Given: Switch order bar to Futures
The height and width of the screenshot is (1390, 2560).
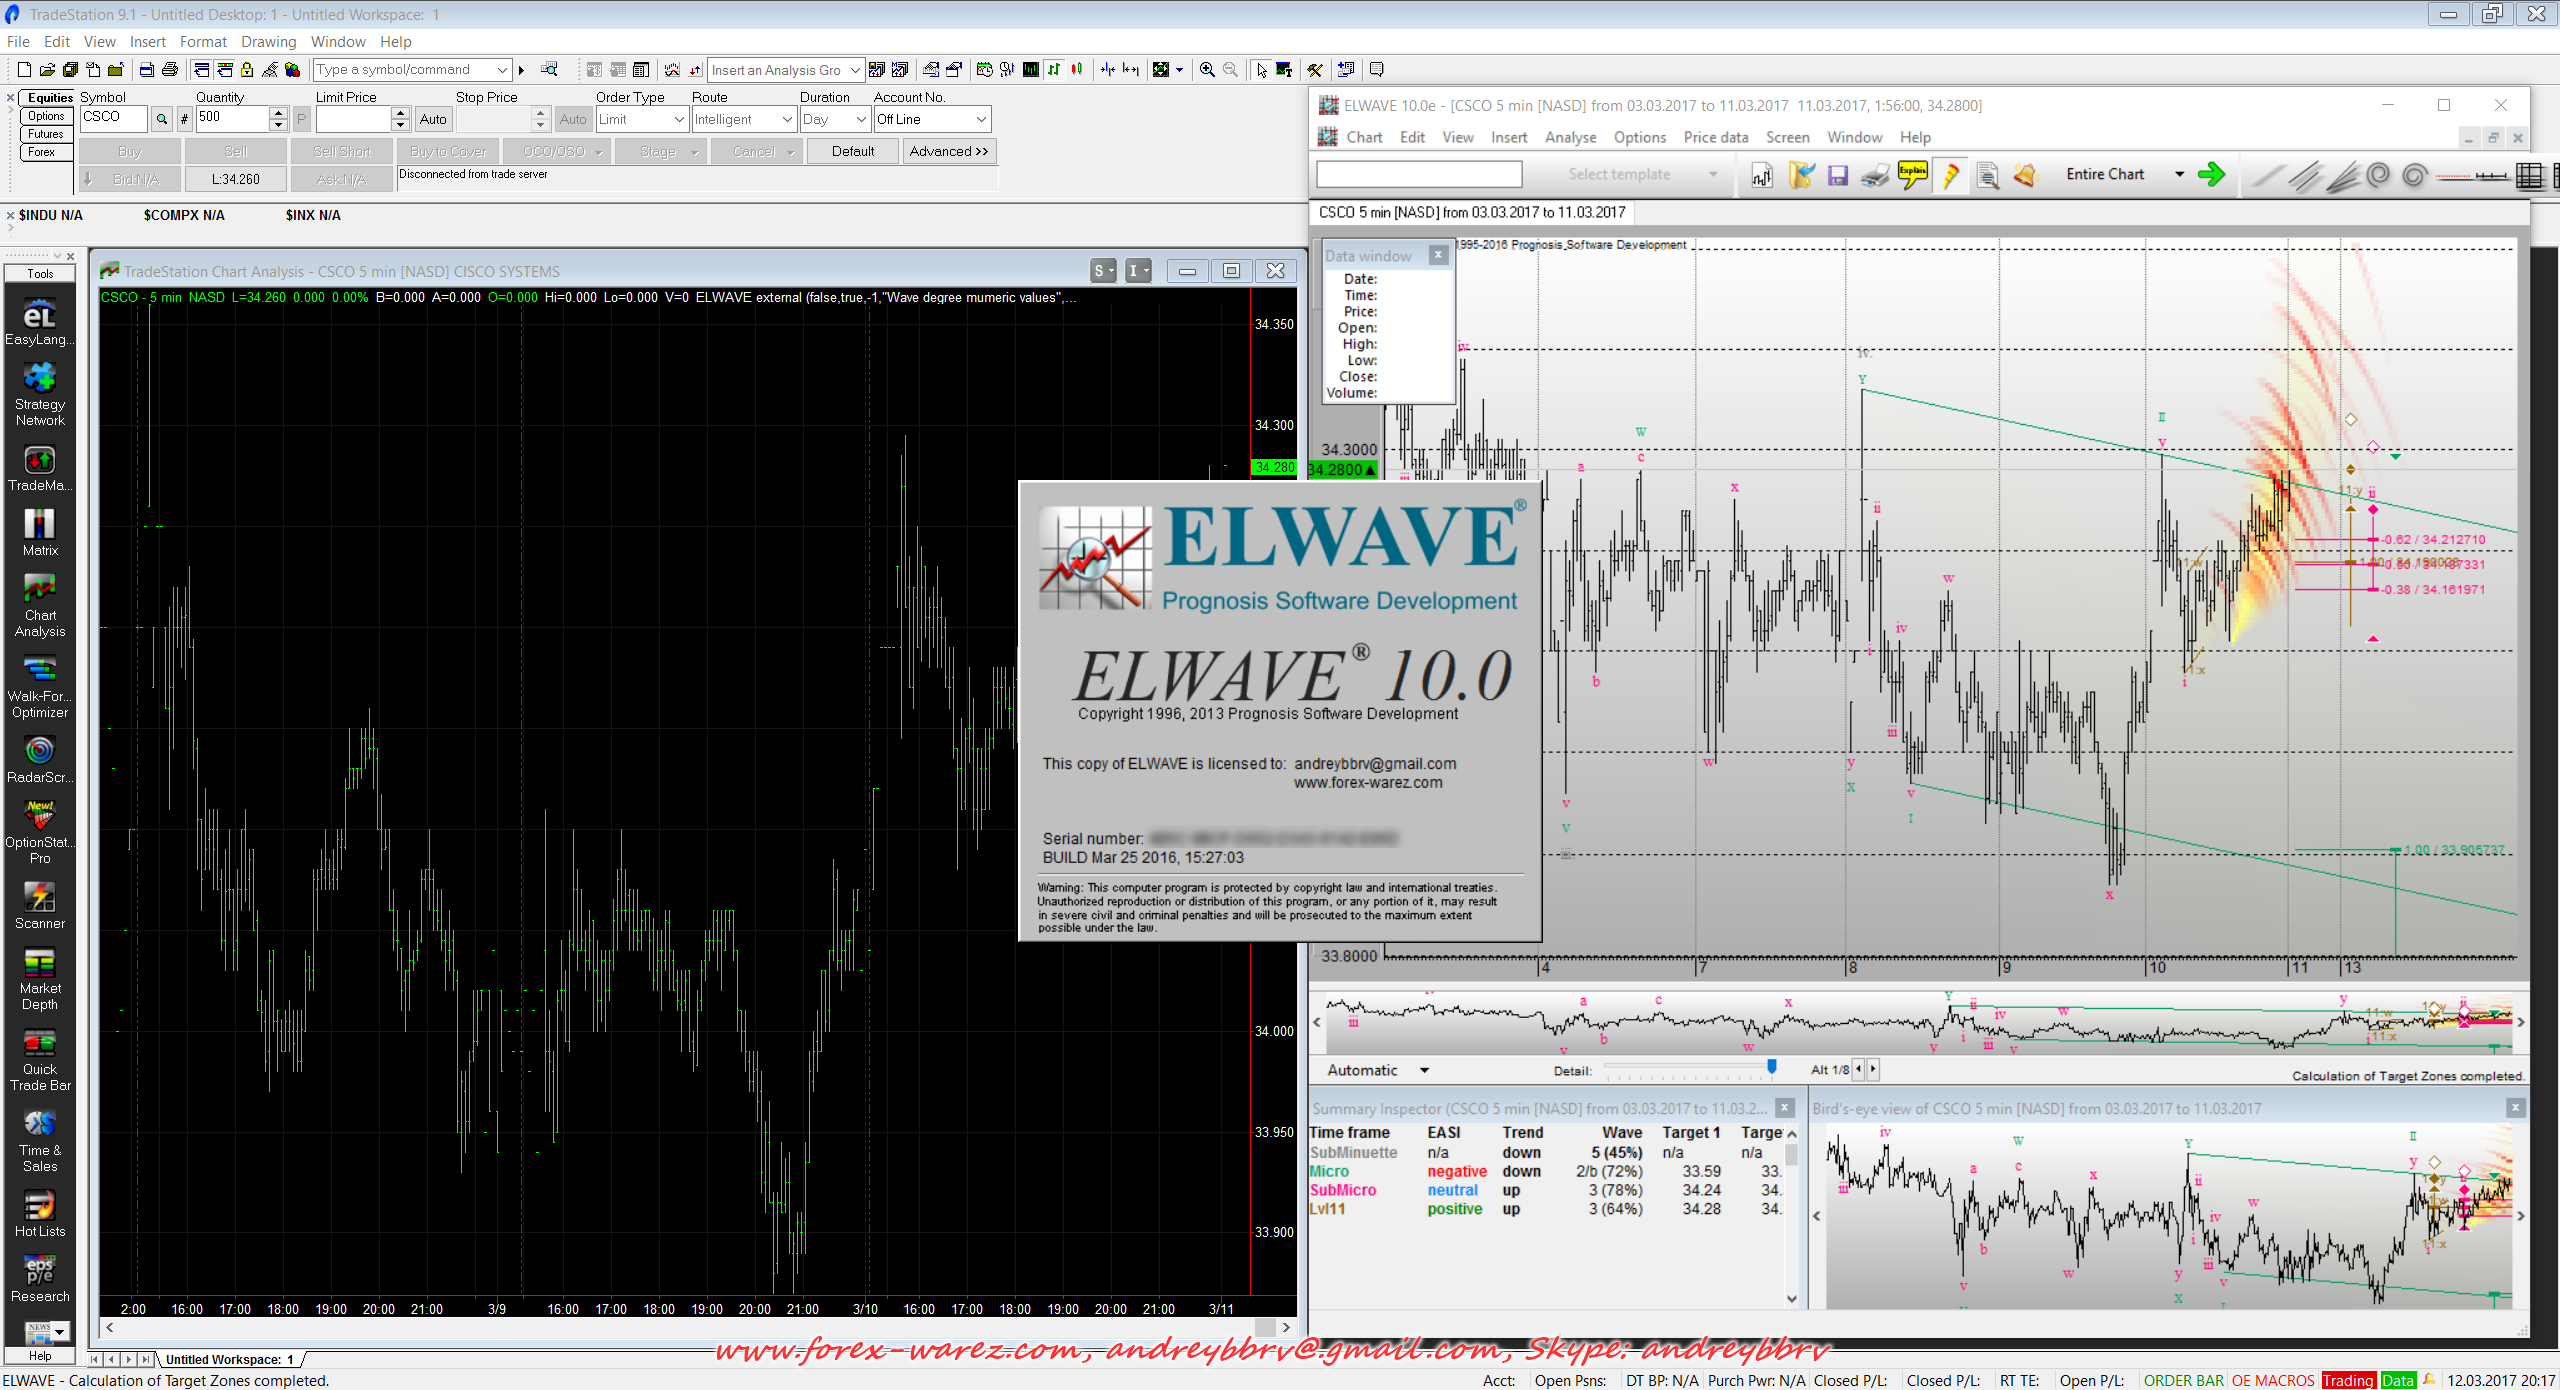Looking at the screenshot, I should (46, 134).
